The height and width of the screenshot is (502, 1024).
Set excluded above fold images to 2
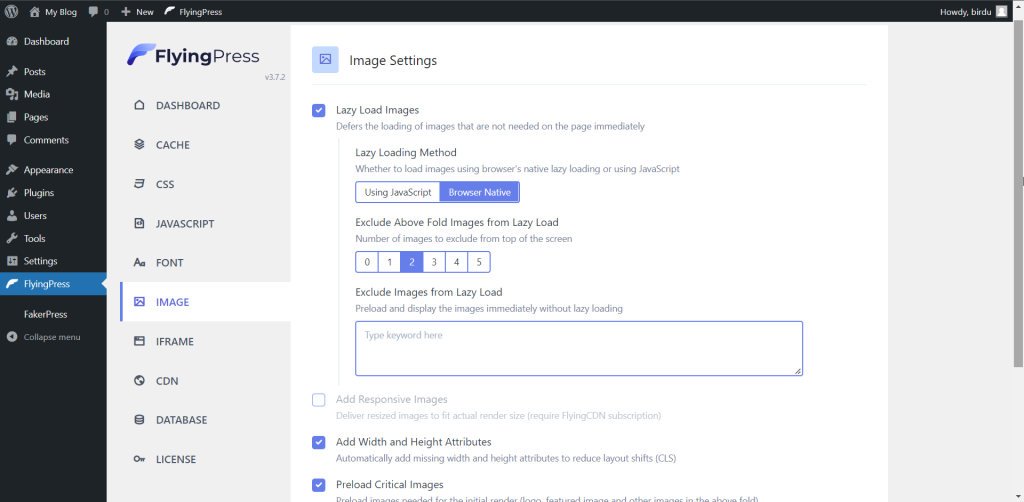pos(411,262)
